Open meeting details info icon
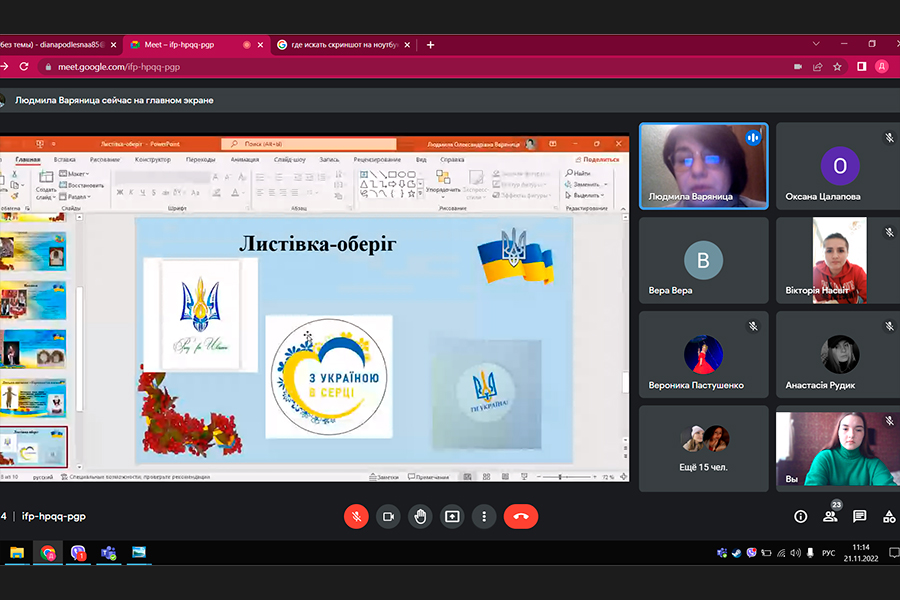900x600 pixels. point(800,516)
